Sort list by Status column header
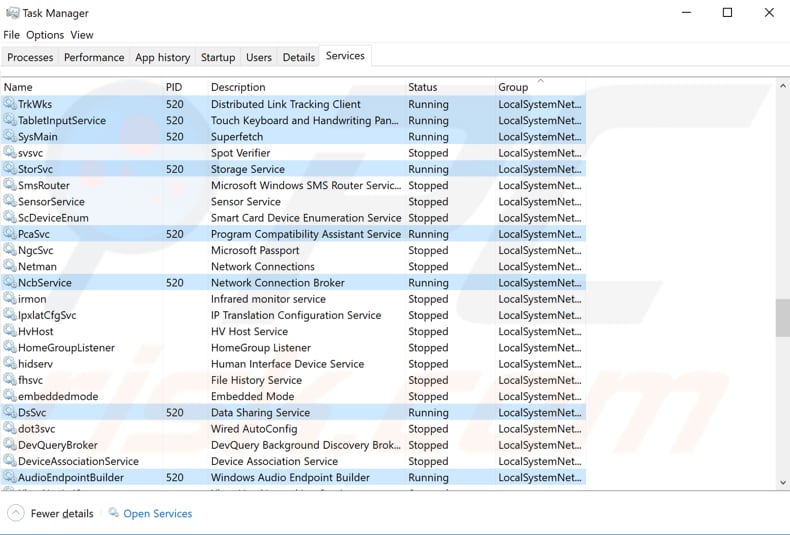Image resolution: width=790 pixels, height=535 pixels. point(422,87)
